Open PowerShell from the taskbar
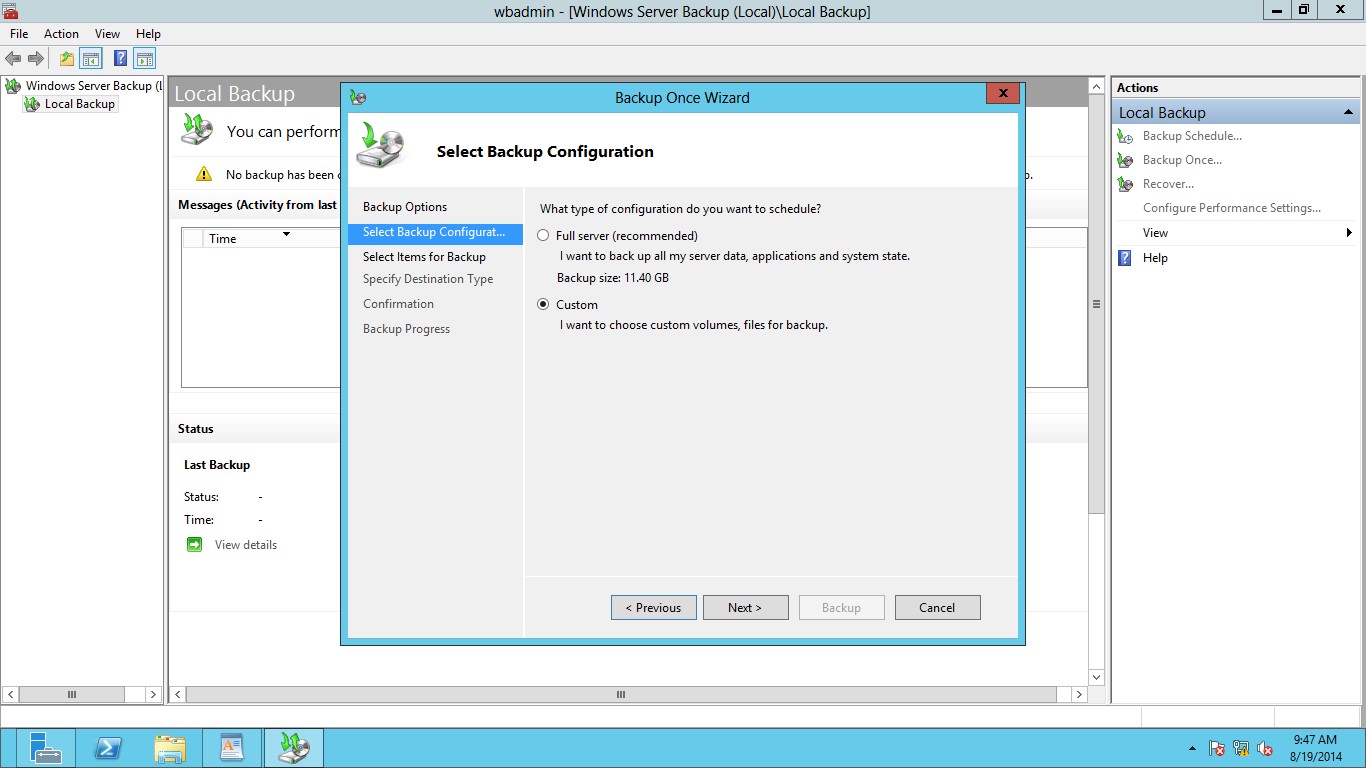 tap(108, 748)
